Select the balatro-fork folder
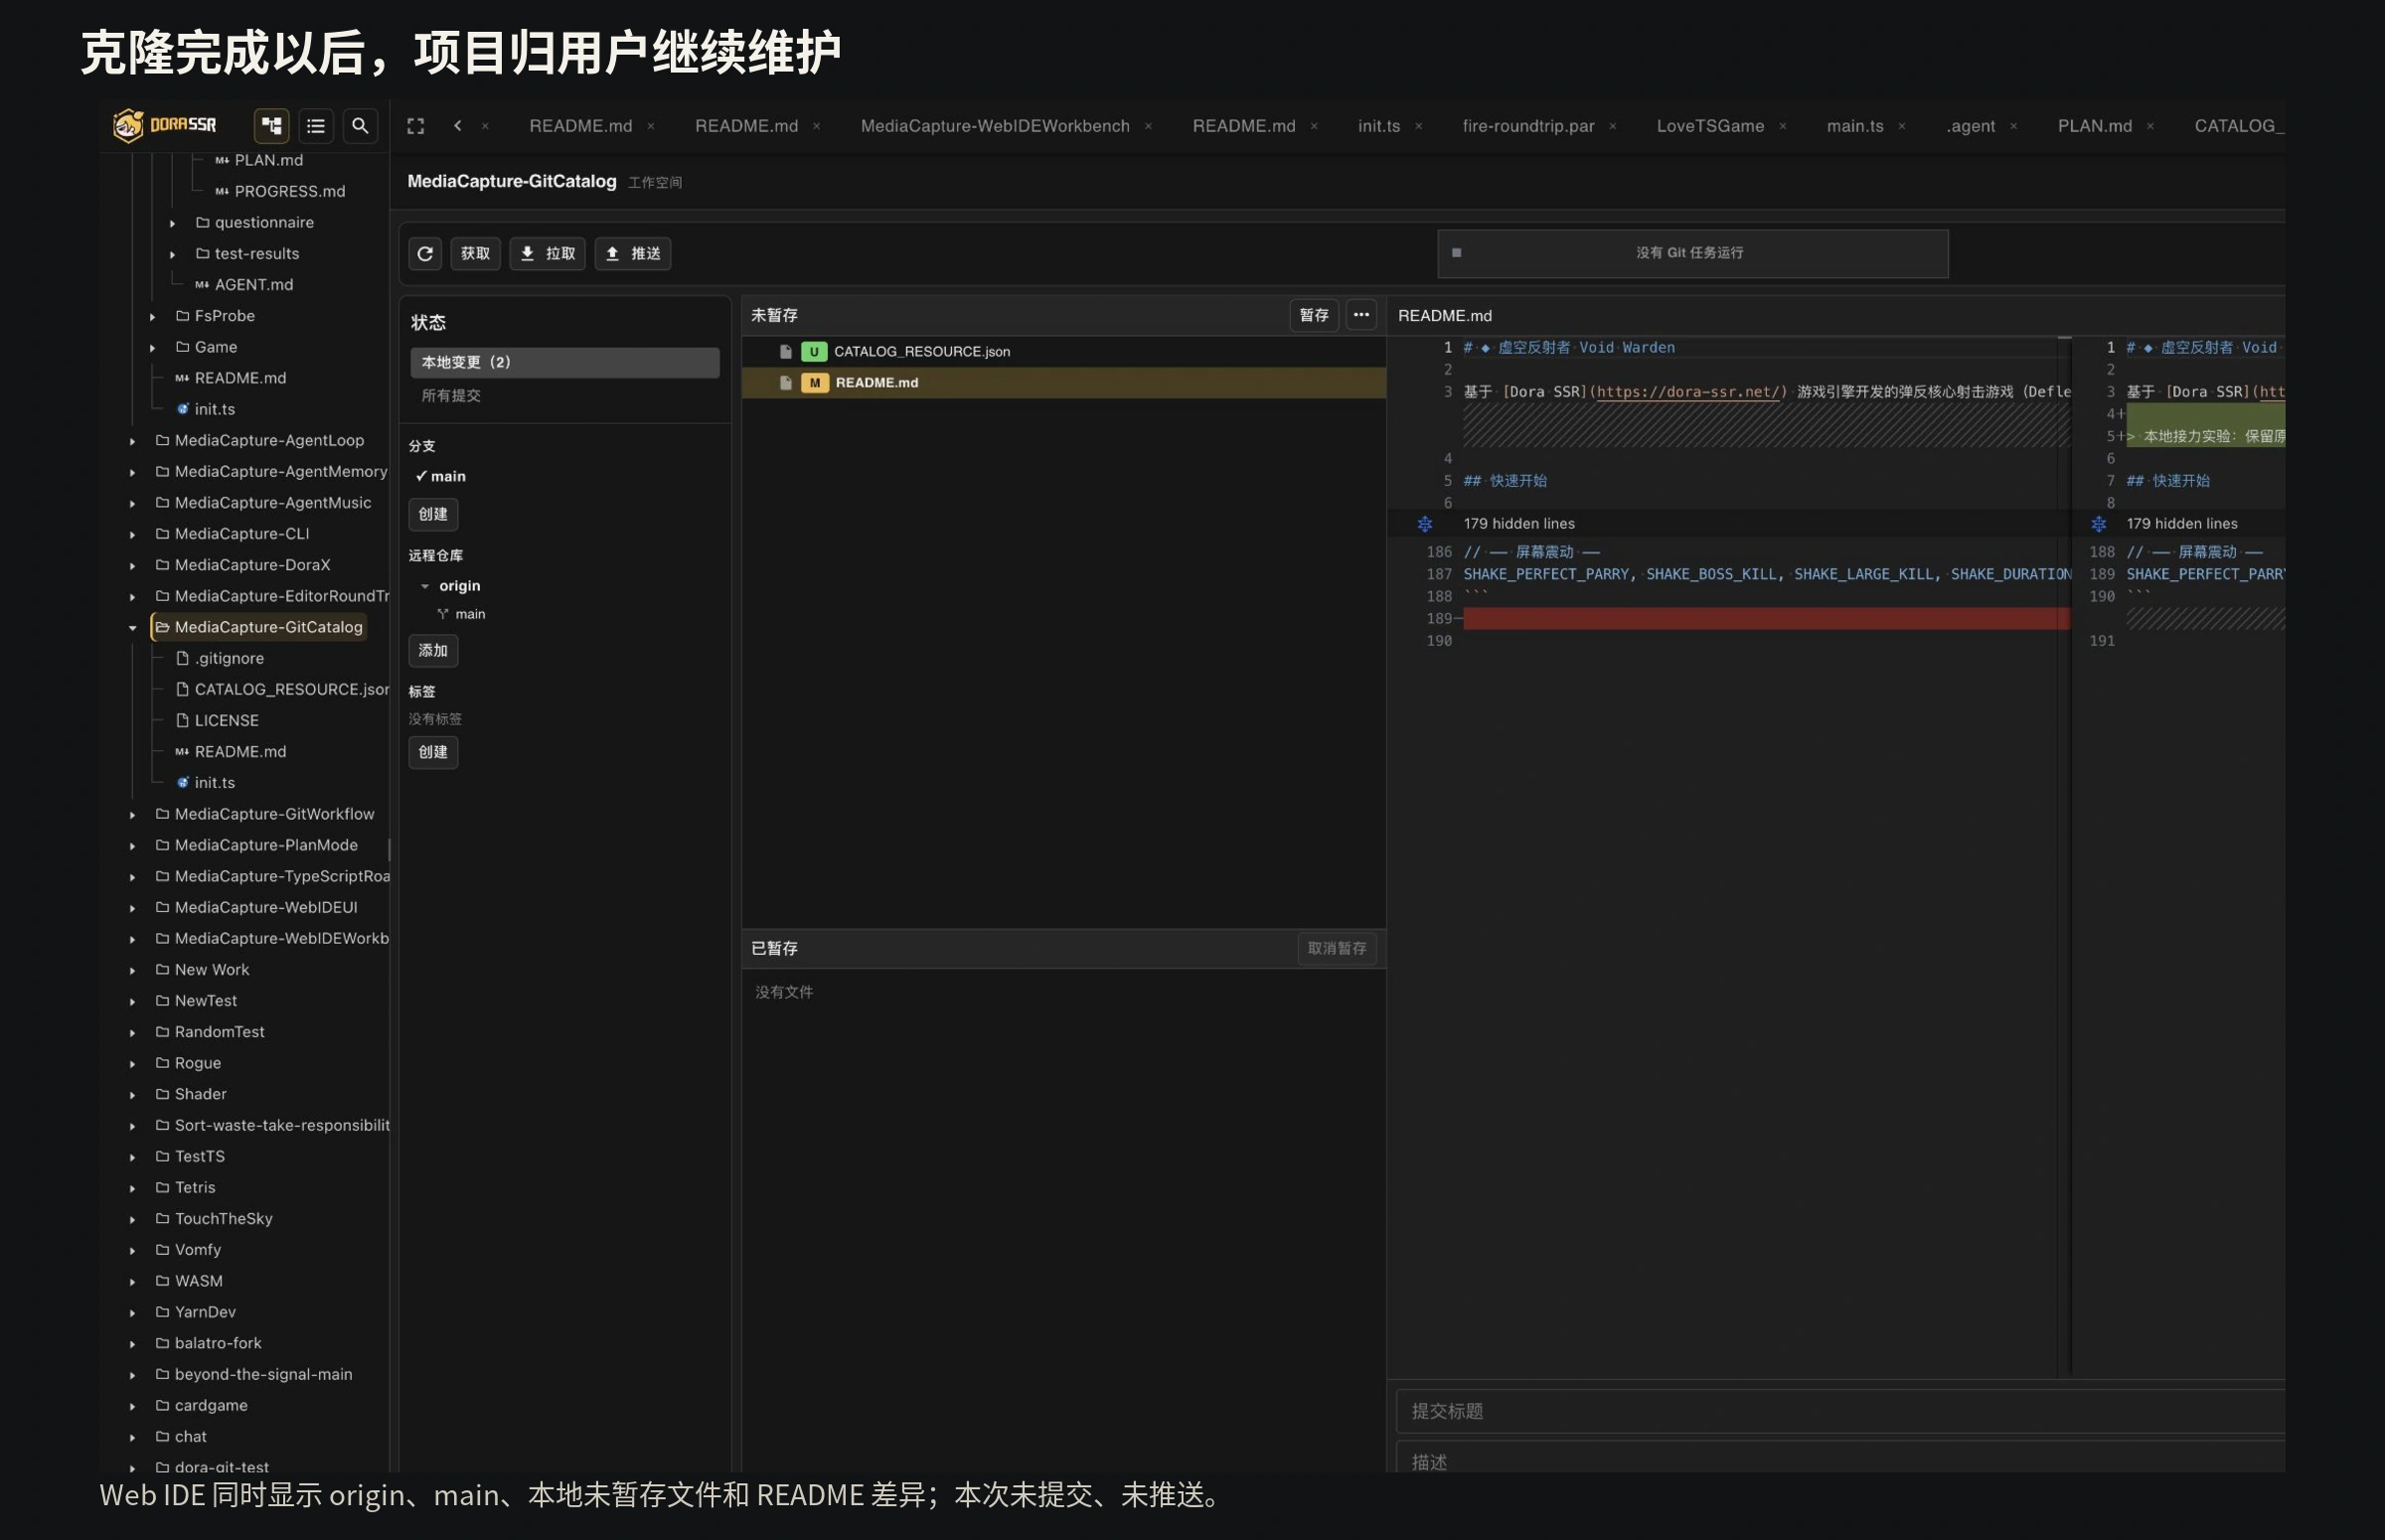Screen dimensions: 2385x1540 point(208,1343)
